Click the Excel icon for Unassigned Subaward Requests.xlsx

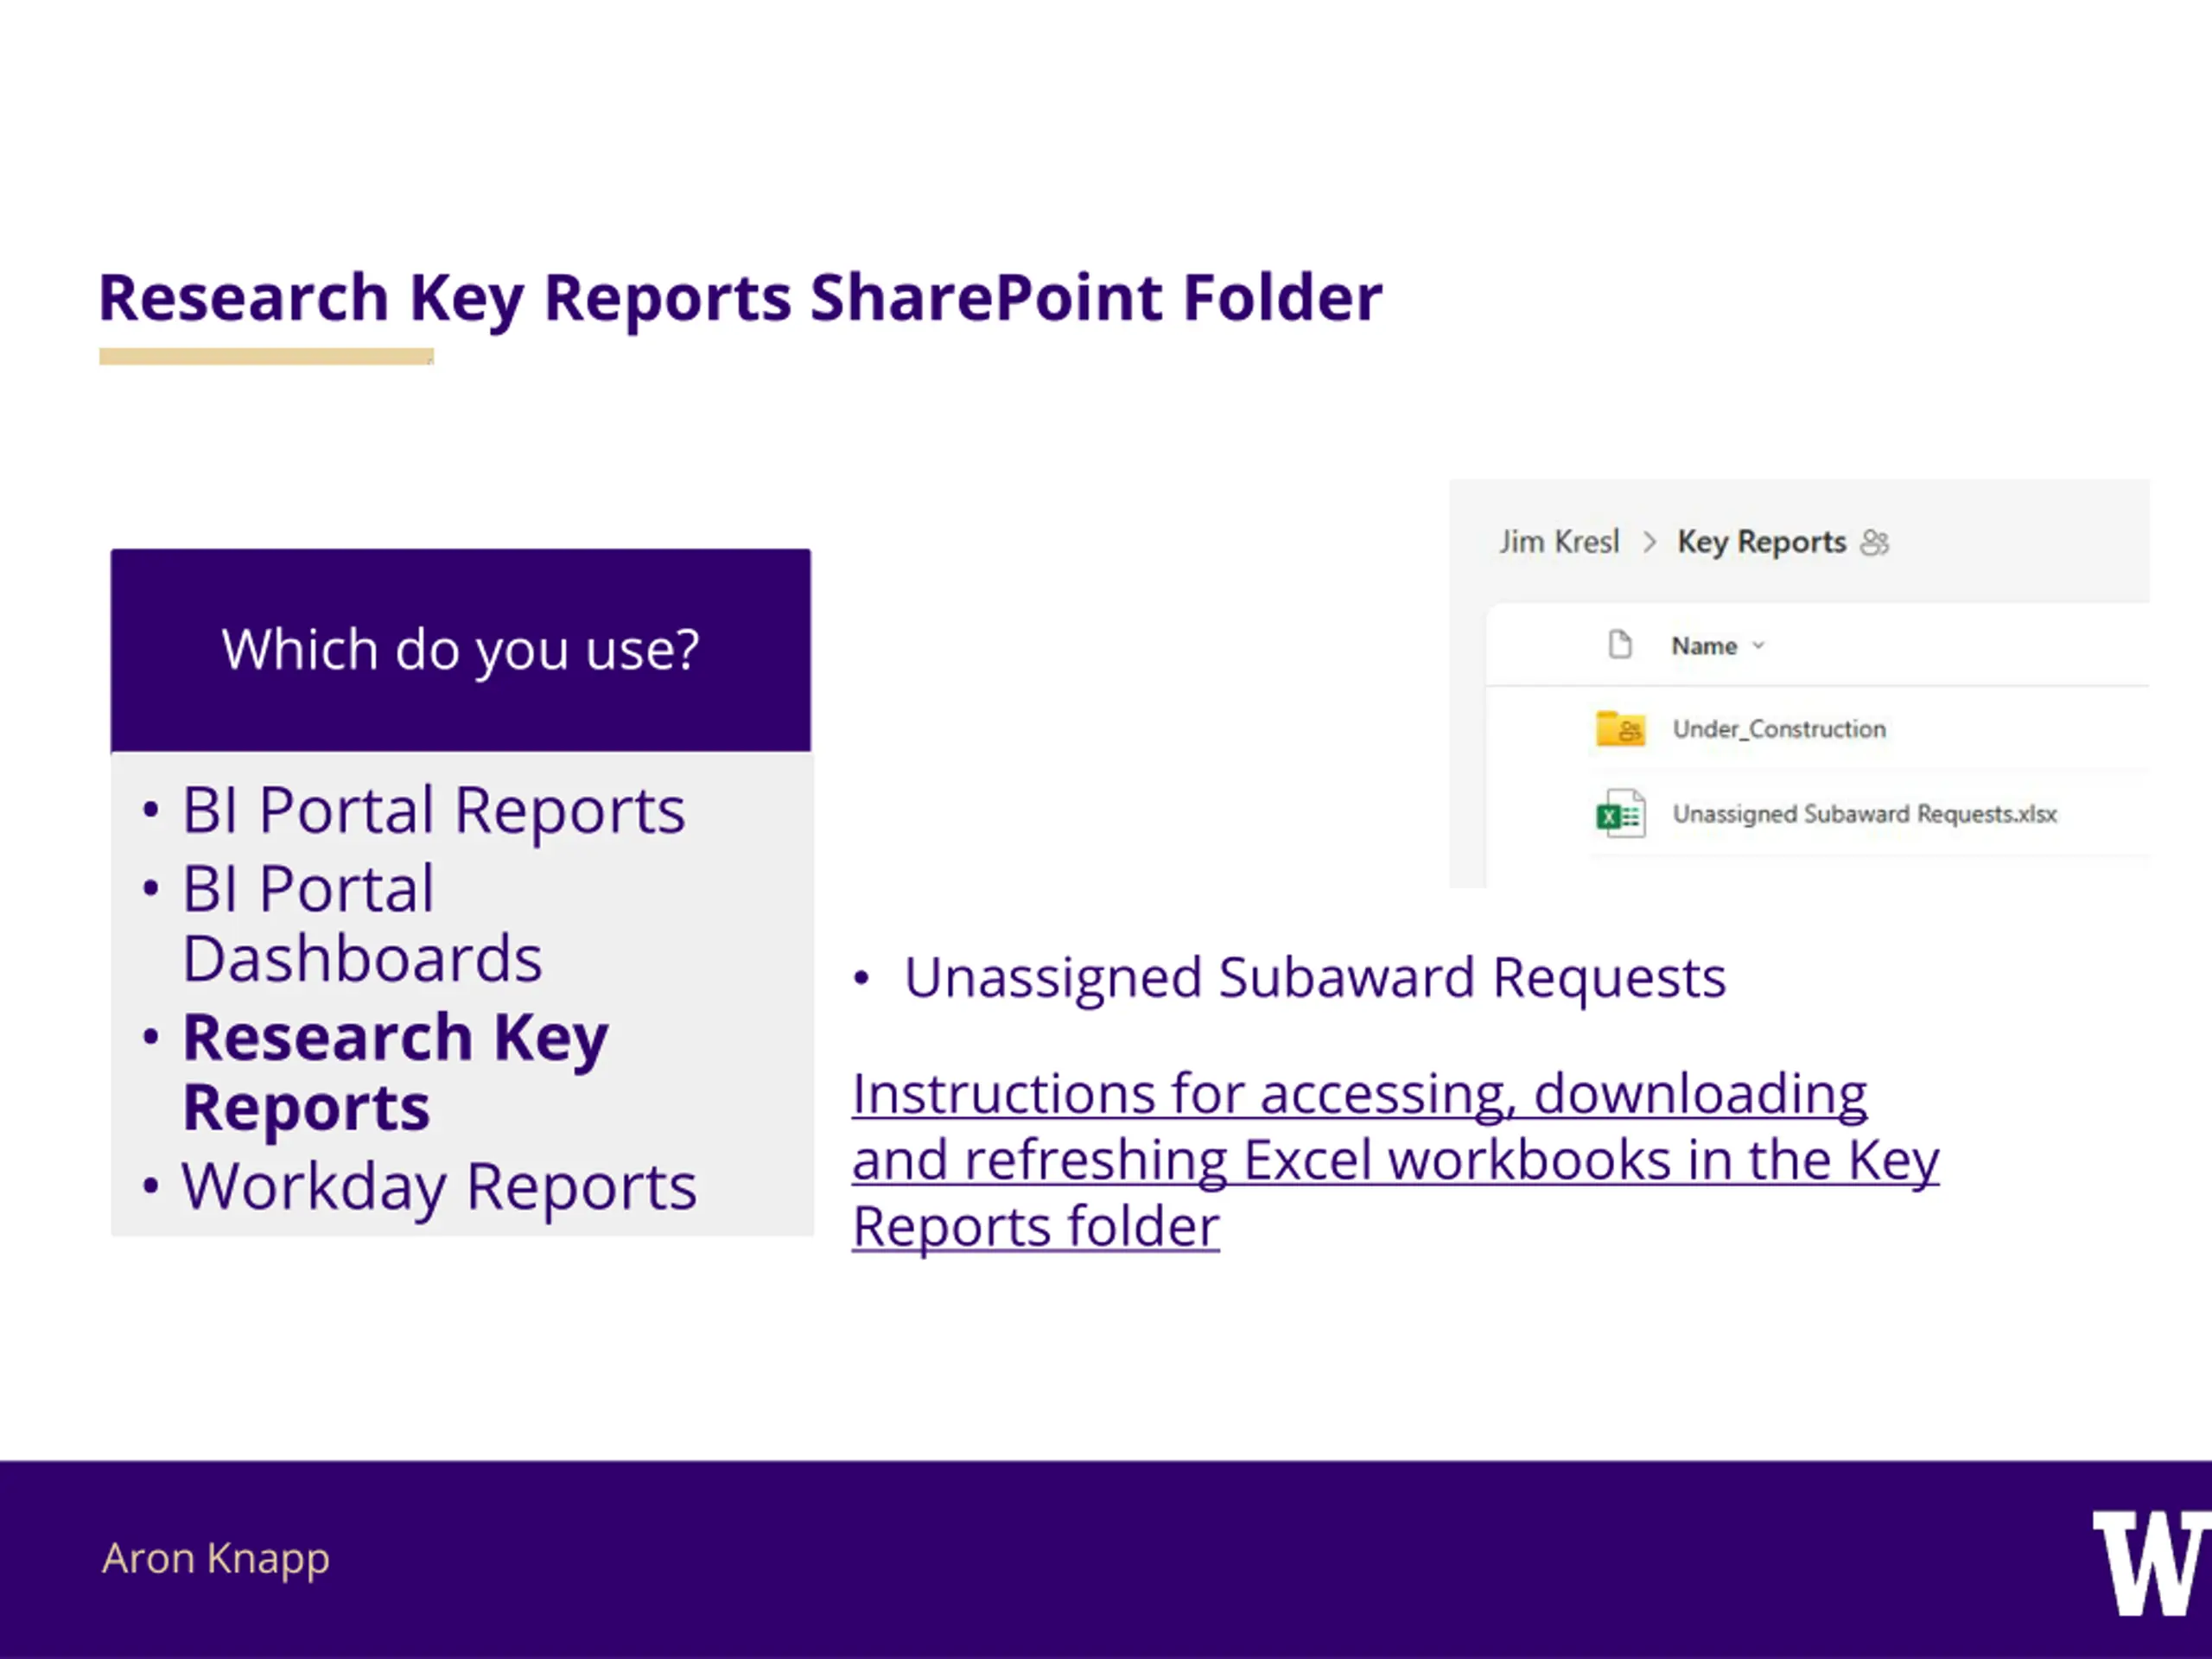1620,814
